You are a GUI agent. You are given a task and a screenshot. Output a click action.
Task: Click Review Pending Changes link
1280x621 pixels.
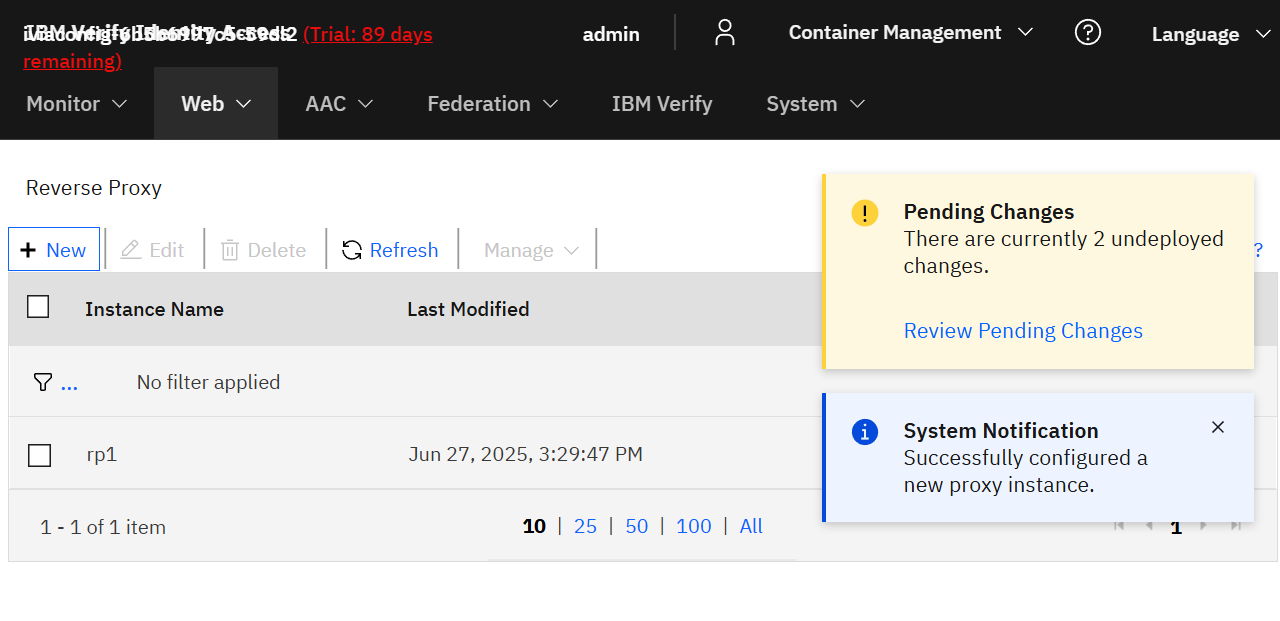click(x=1023, y=331)
